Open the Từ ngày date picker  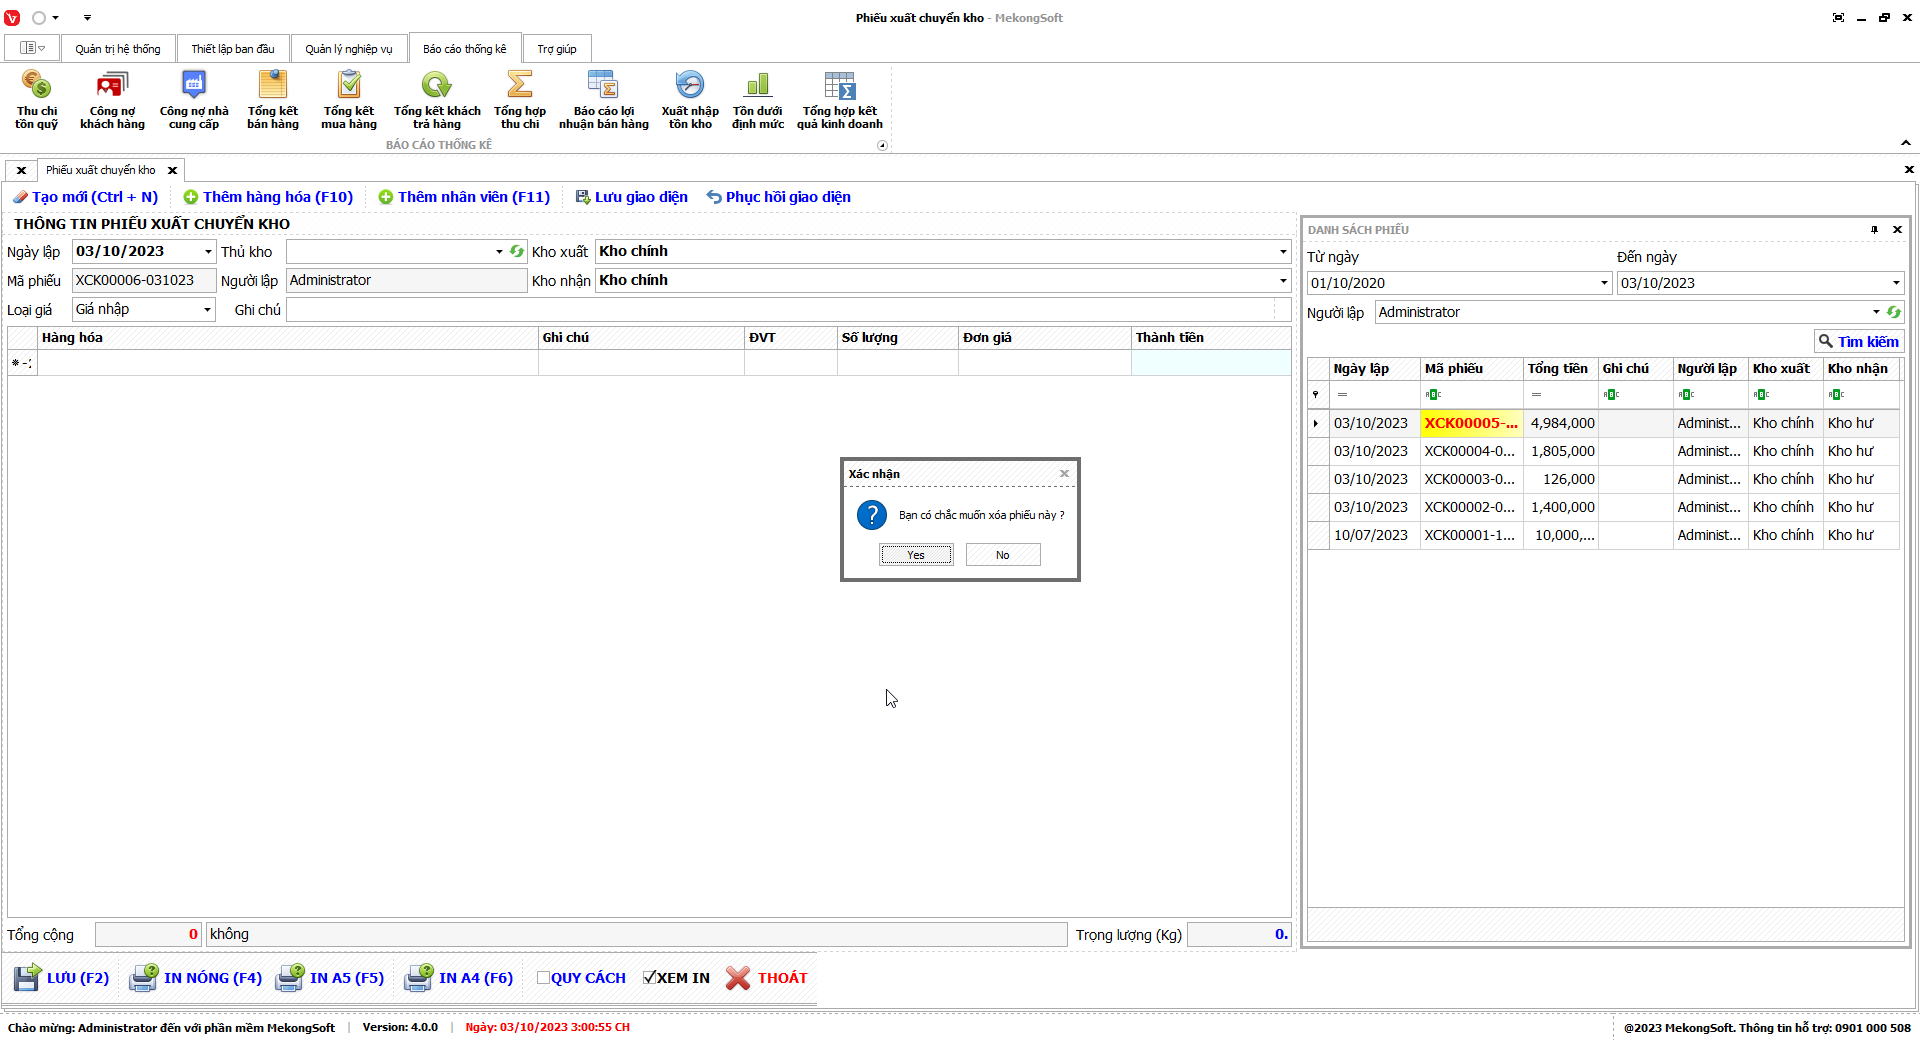pos(1603,283)
